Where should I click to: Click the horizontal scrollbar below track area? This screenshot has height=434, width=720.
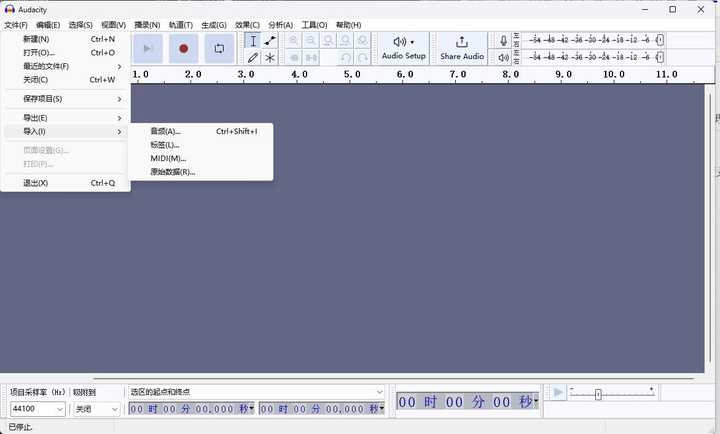[394, 379]
